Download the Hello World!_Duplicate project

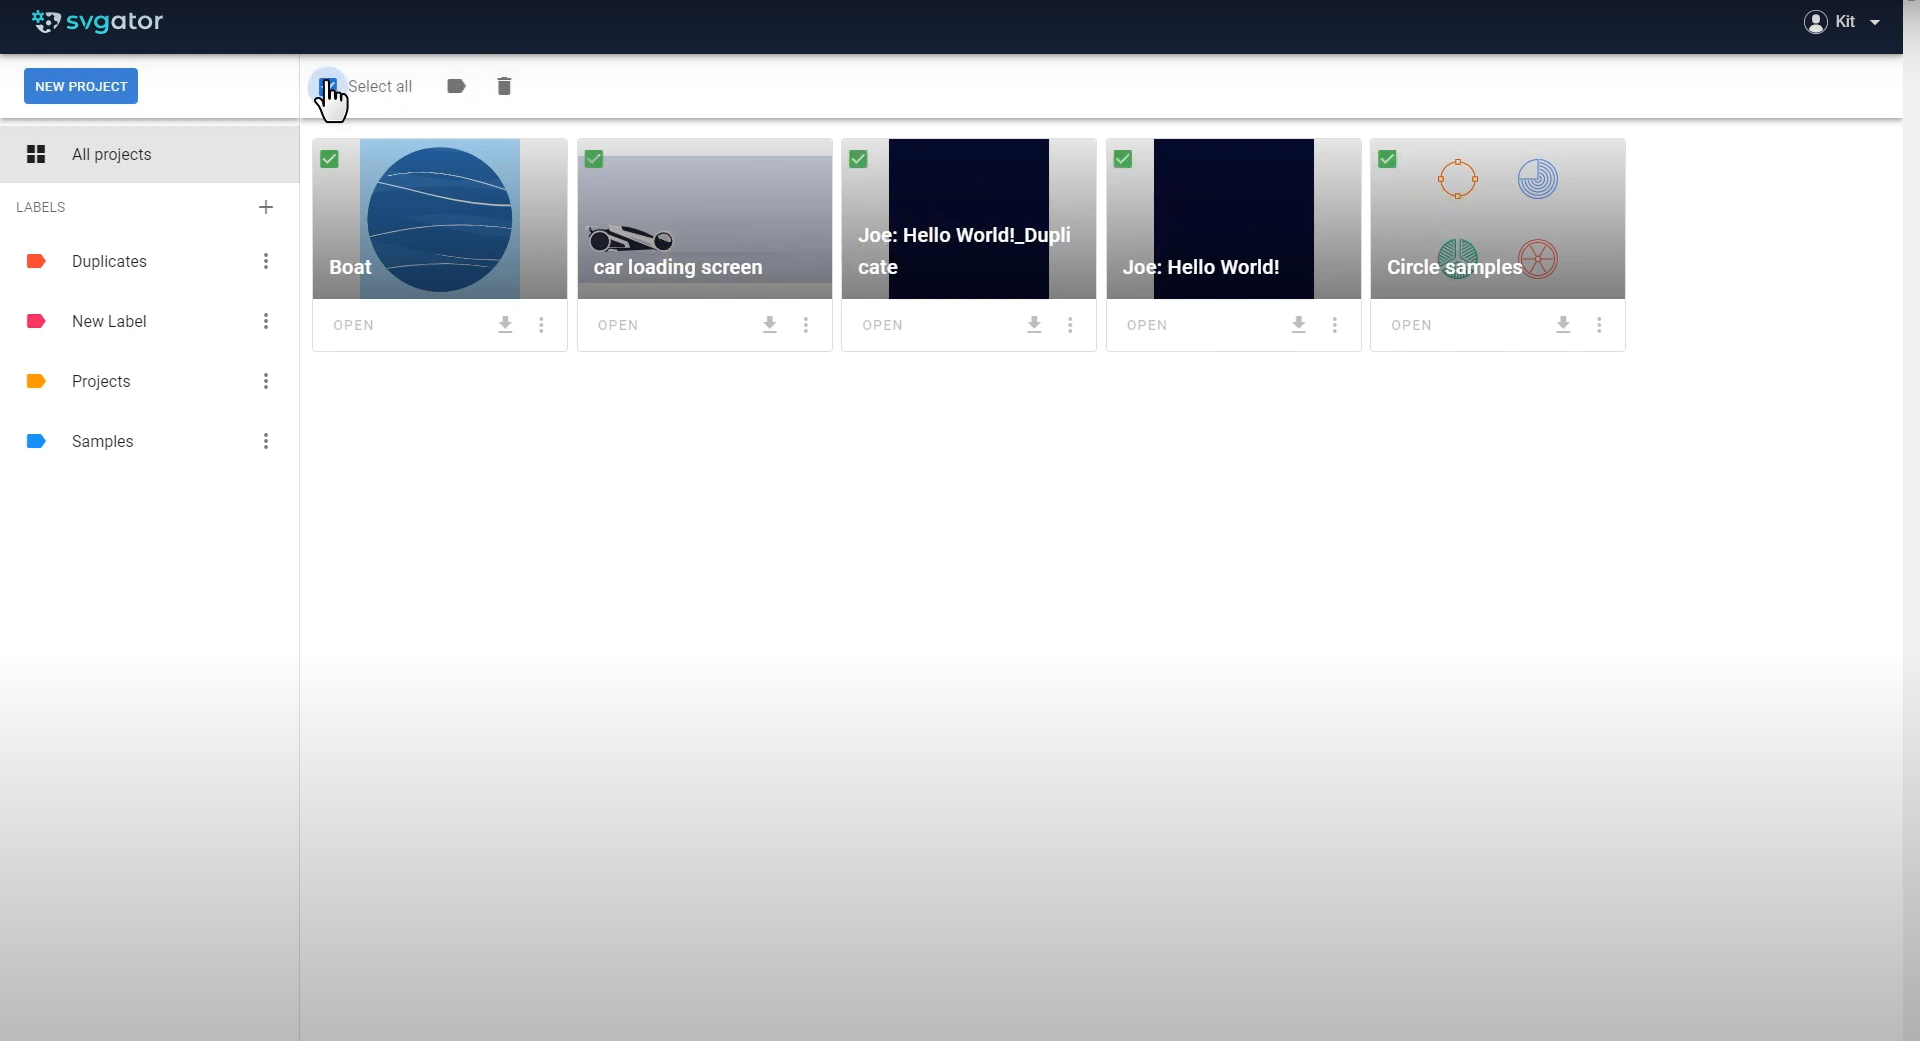(1035, 325)
